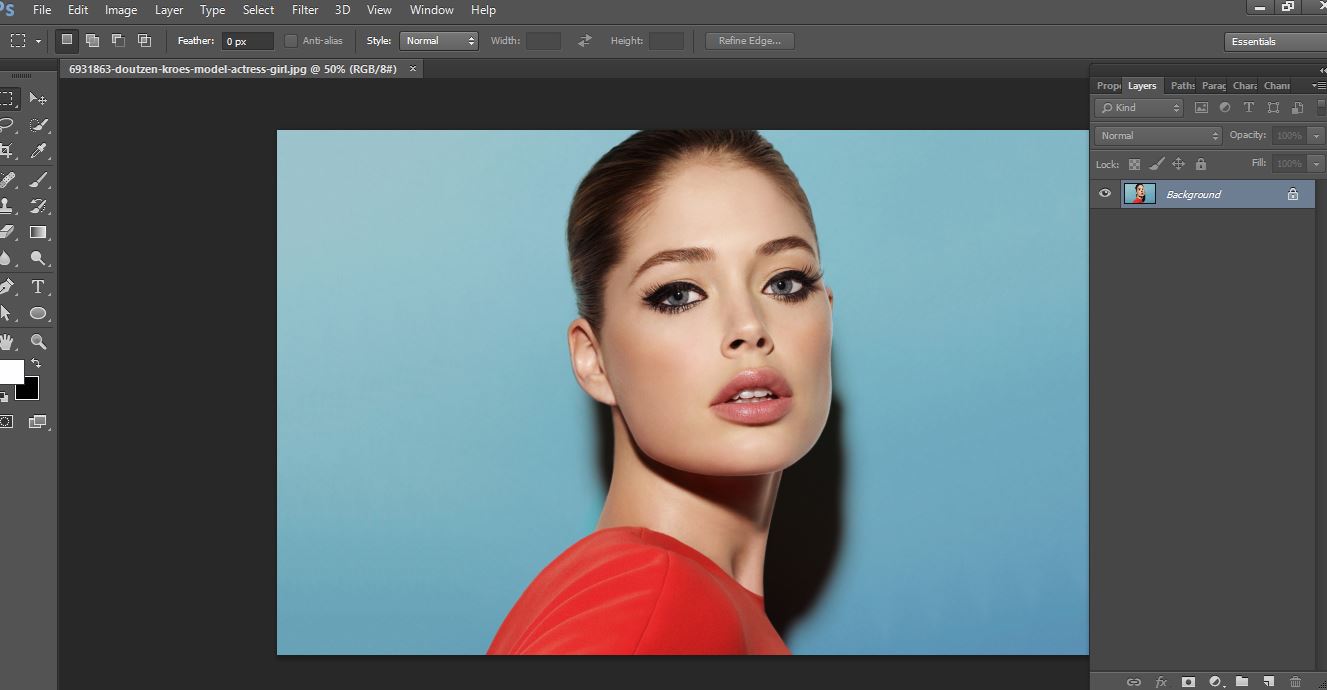Click the Delete layer trash icon

[1295, 681]
